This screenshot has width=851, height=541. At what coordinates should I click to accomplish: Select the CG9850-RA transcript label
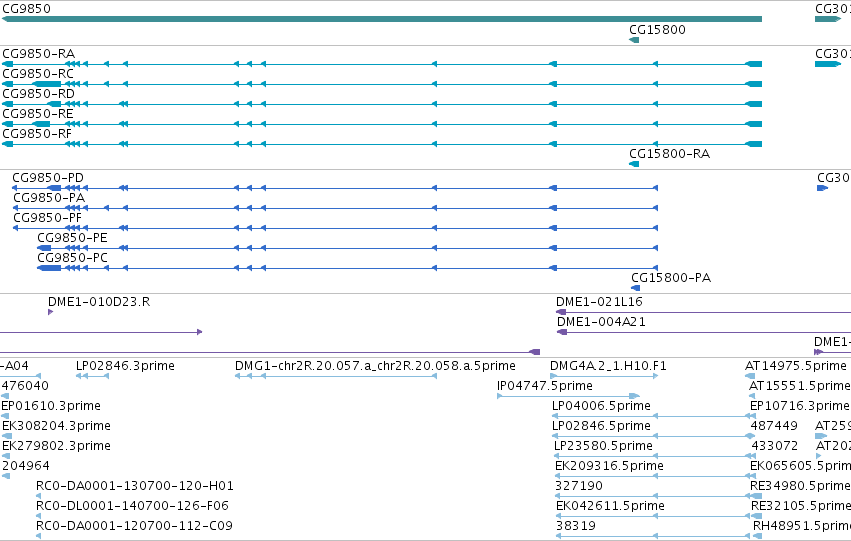(x=39, y=54)
